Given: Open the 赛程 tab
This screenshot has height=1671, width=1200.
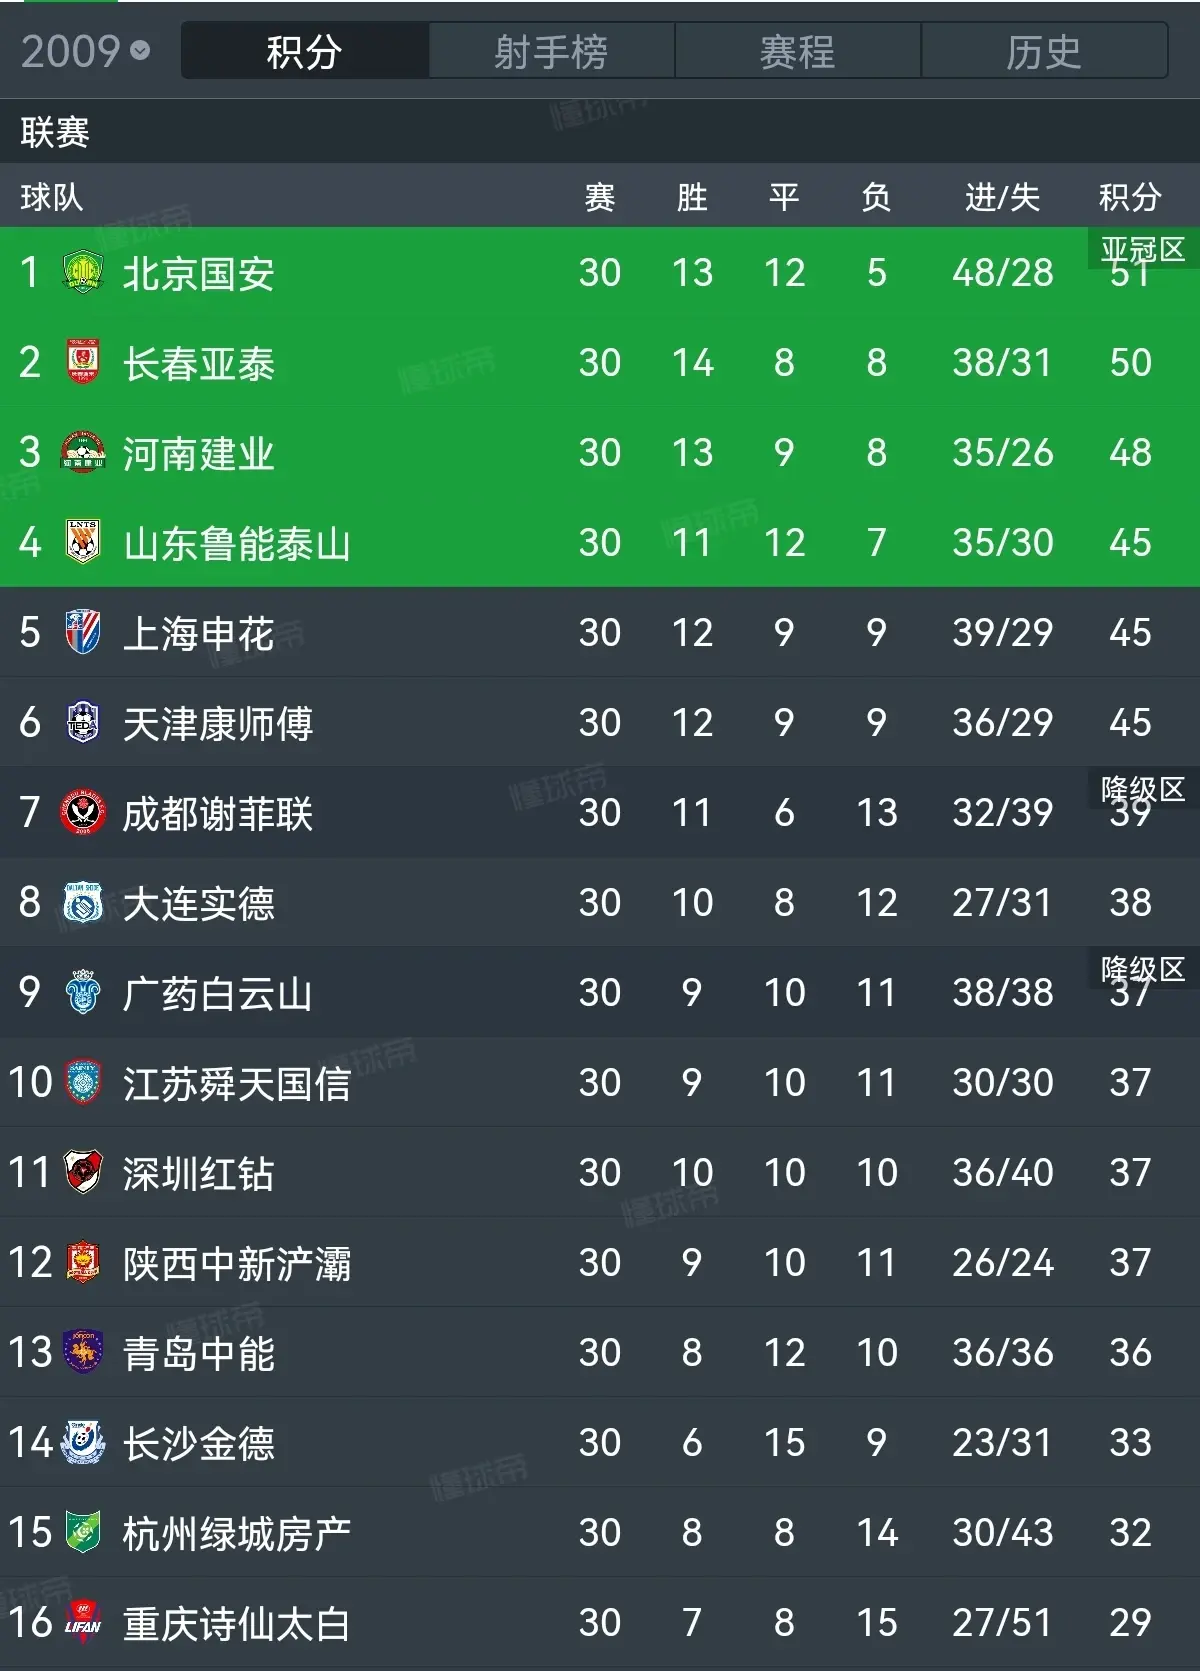Looking at the screenshot, I should (797, 51).
